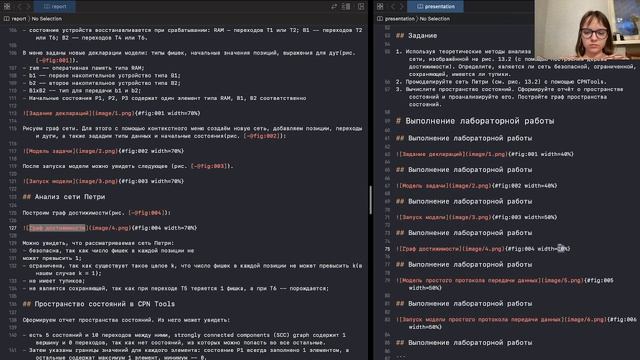The image size is (640, 360).
Task: Click 'Задание деклараций' line in presentation
Action: click(x=485, y=154)
